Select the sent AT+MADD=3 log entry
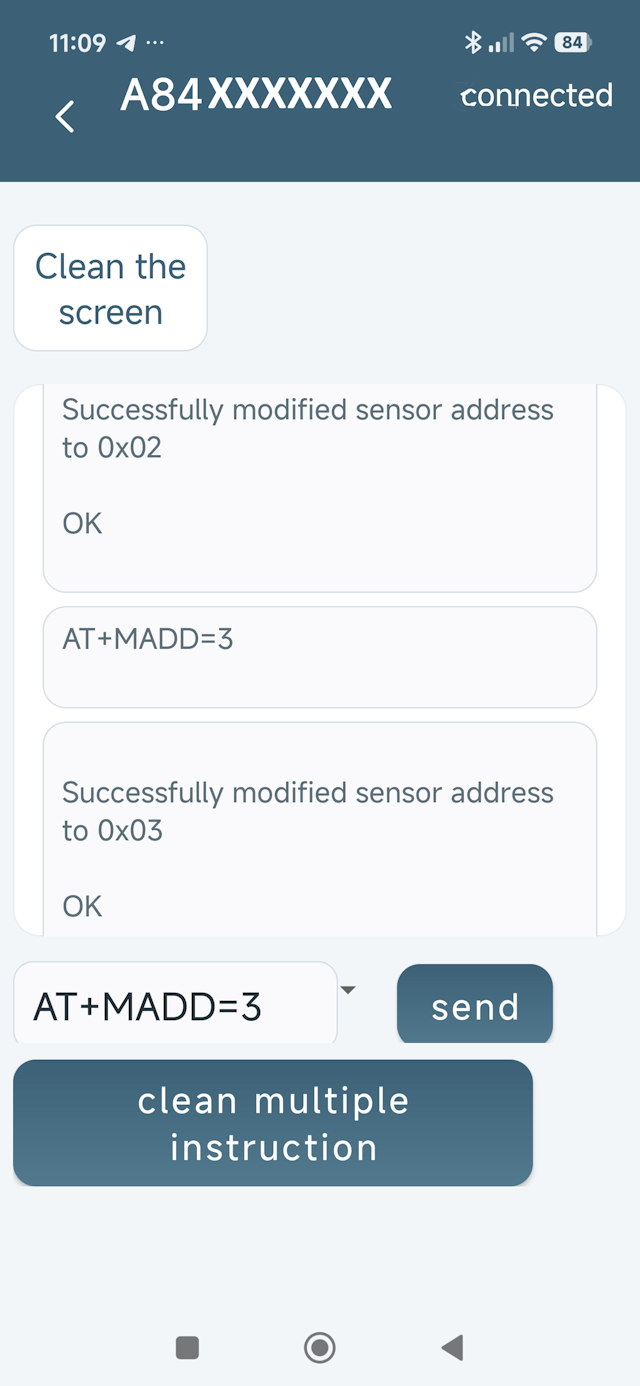Screen dimensions: 640x1386 [320, 656]
